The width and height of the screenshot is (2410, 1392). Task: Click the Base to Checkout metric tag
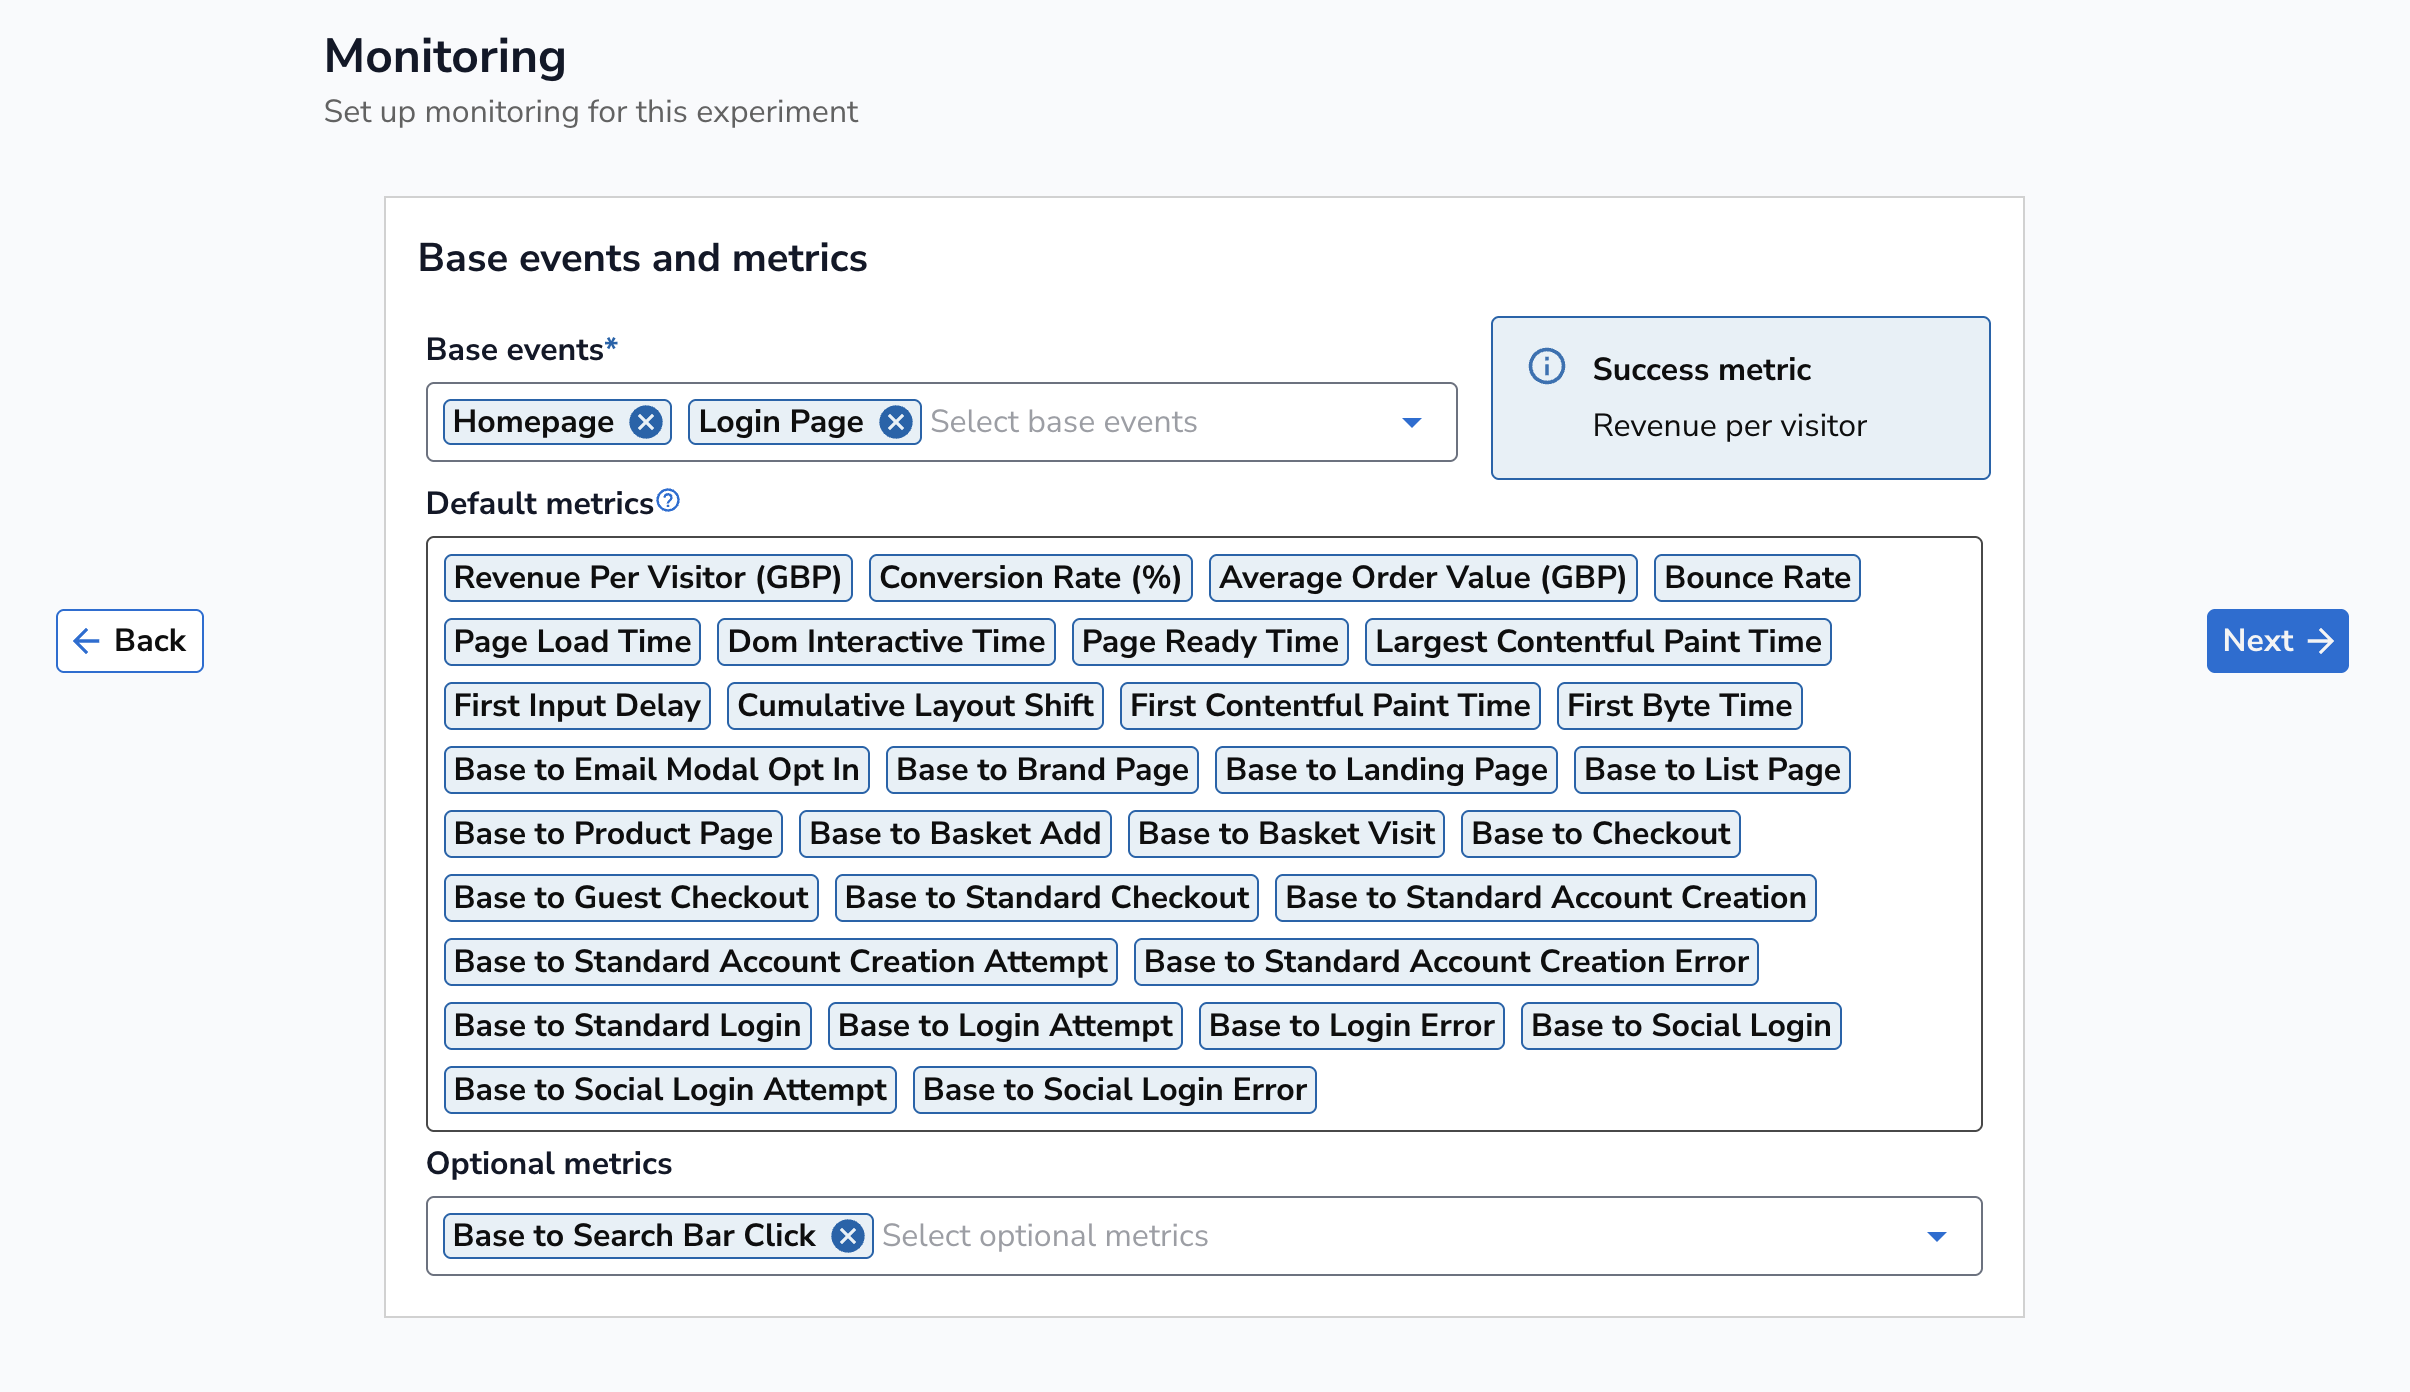click(x=1600, y=834)
